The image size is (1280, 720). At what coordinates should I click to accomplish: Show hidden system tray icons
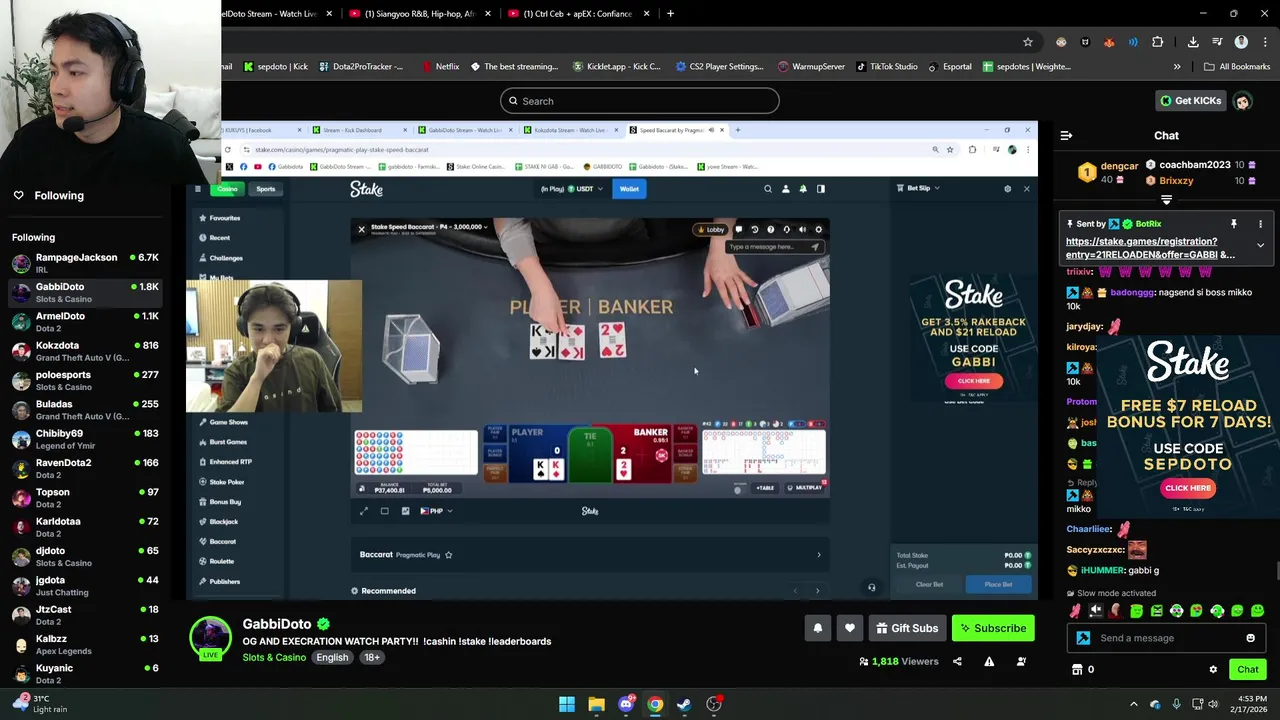(1134, 704)
